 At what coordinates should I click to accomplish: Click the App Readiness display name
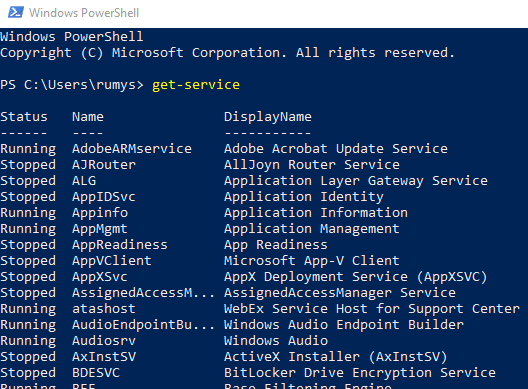[276, 245]
